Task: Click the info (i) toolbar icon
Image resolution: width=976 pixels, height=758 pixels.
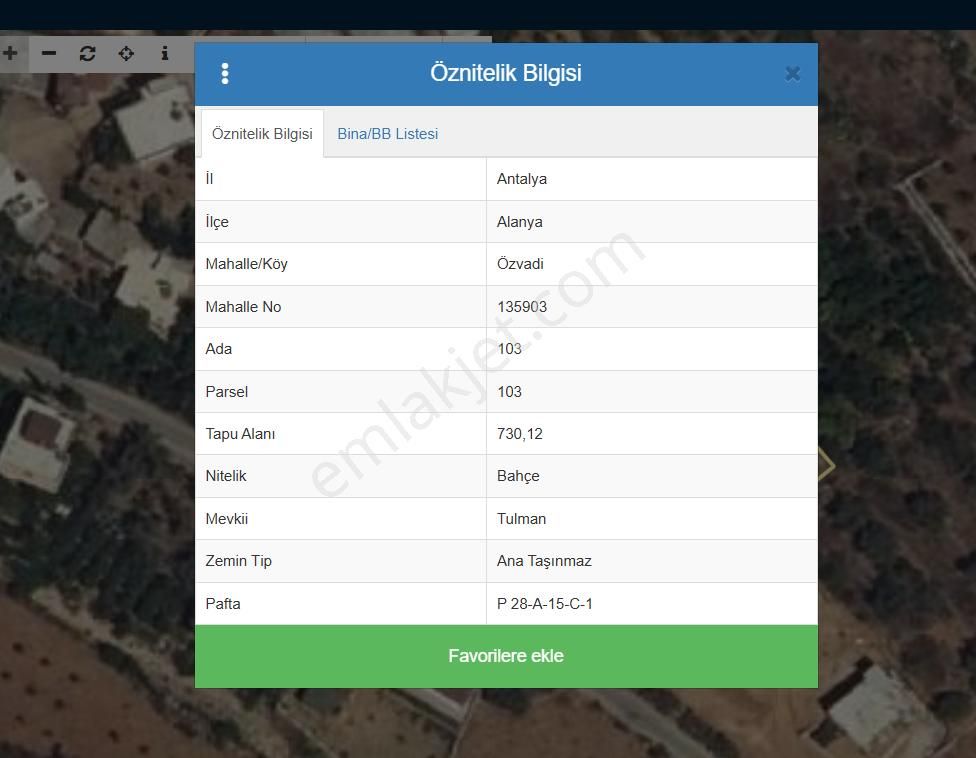Action: [165, 53]
